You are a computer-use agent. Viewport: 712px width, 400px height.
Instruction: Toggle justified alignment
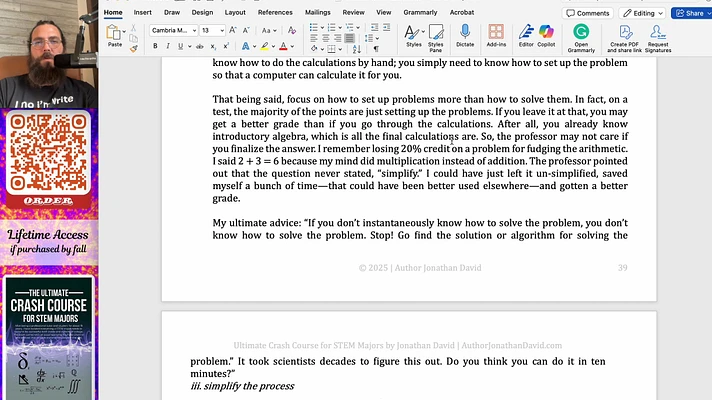pos(349,38)
